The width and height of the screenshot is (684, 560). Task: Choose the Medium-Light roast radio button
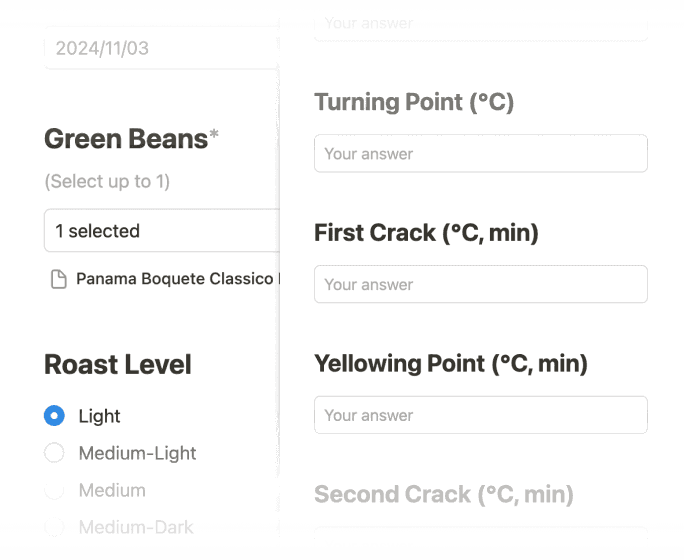(55, 453)
